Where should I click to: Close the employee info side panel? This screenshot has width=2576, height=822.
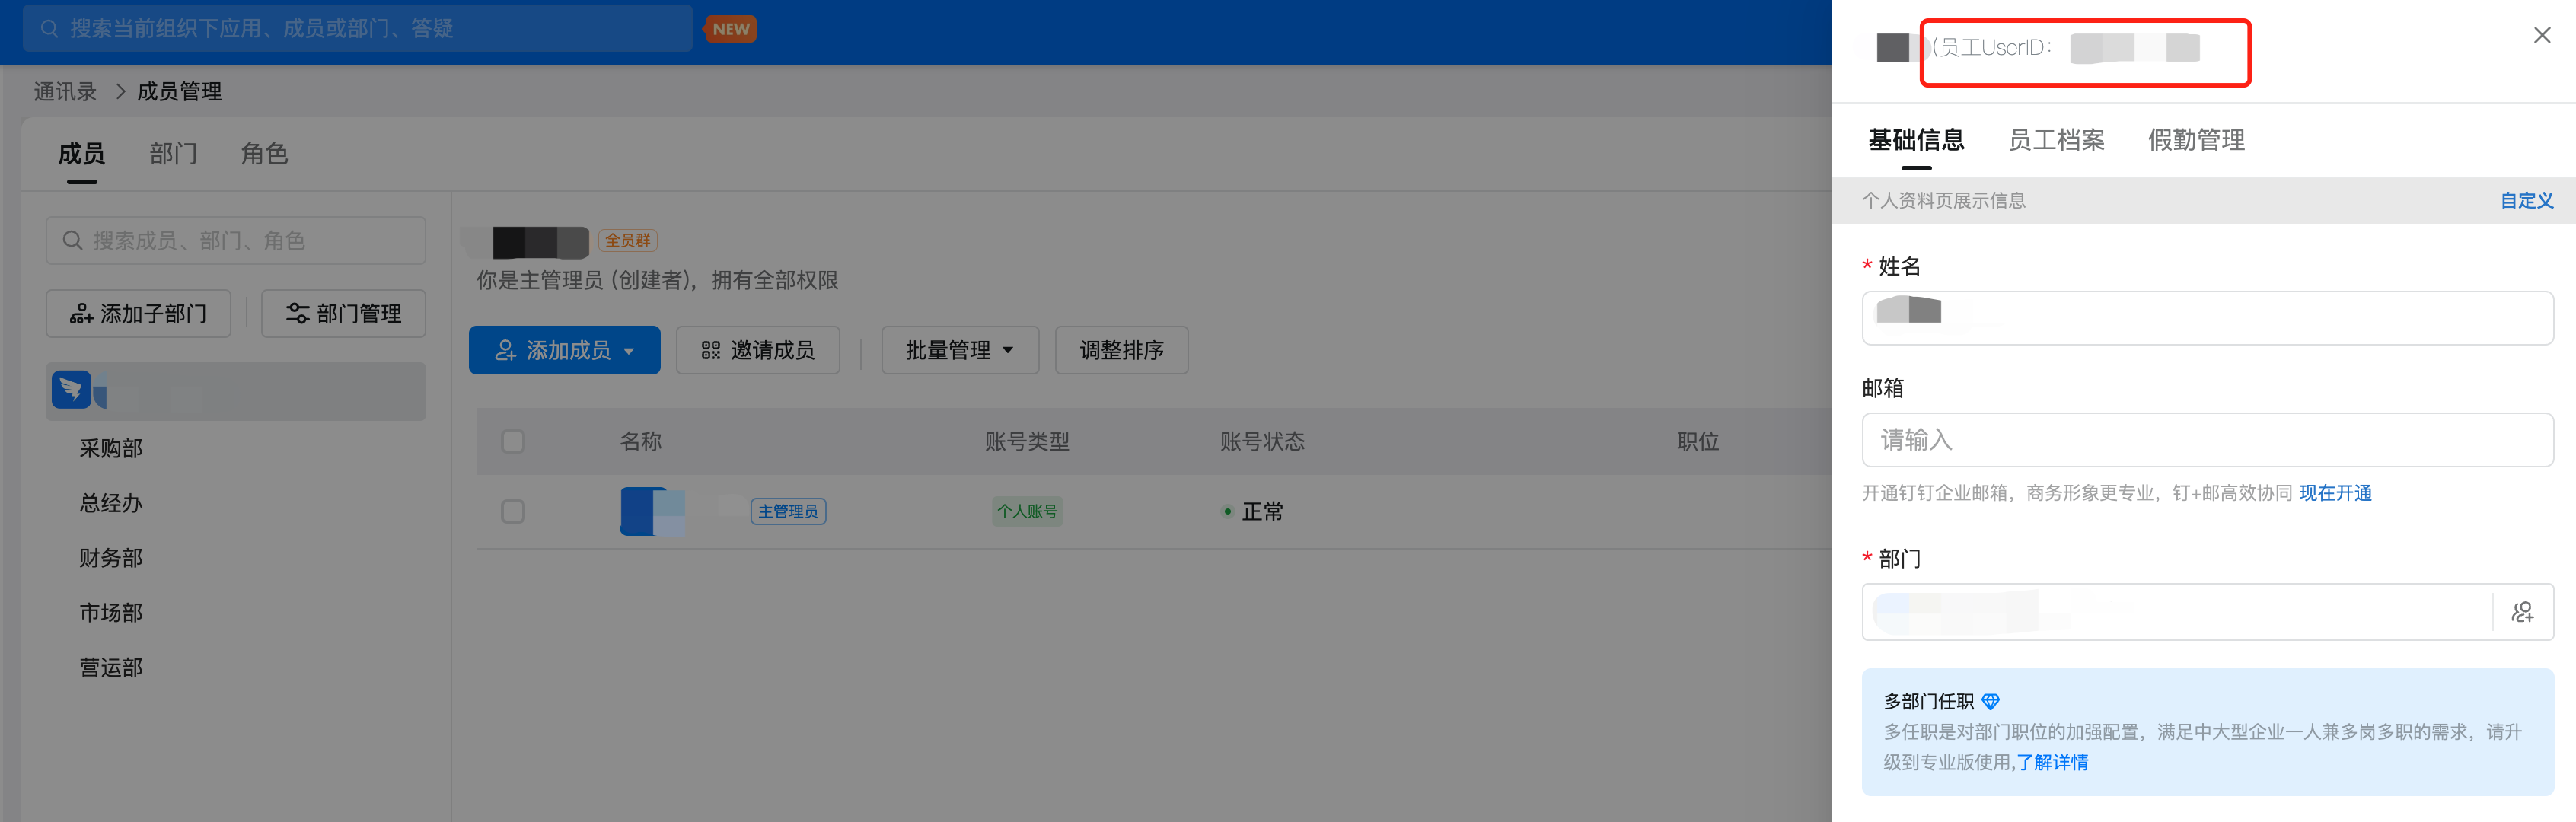2541,36
